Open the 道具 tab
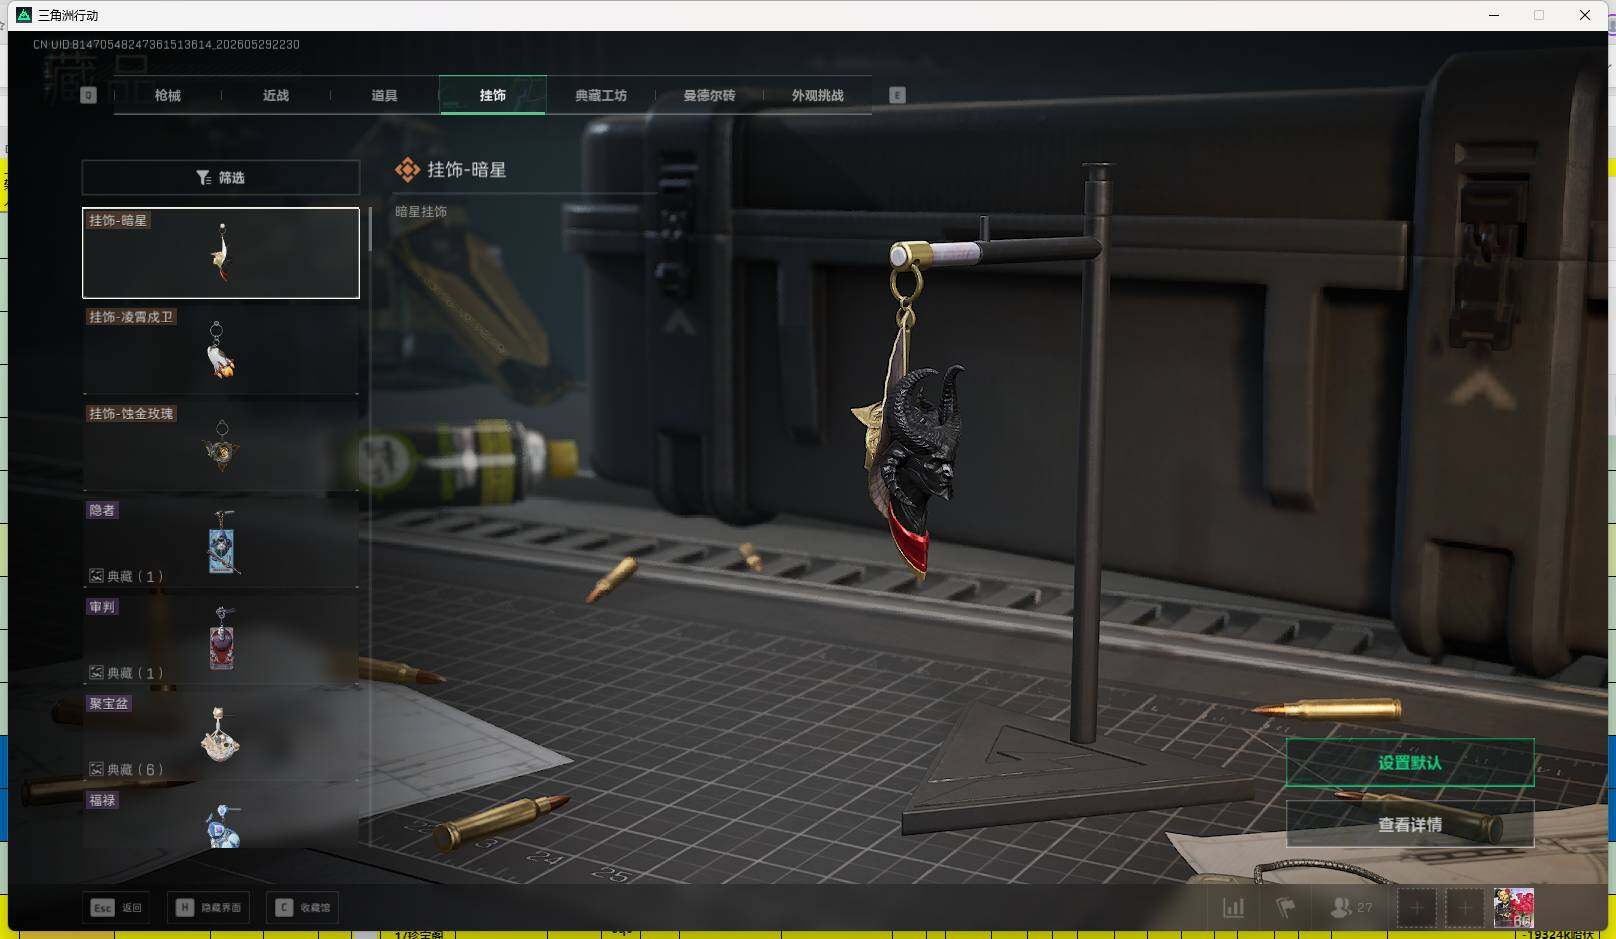1616x939 pixels. point(384,95)
